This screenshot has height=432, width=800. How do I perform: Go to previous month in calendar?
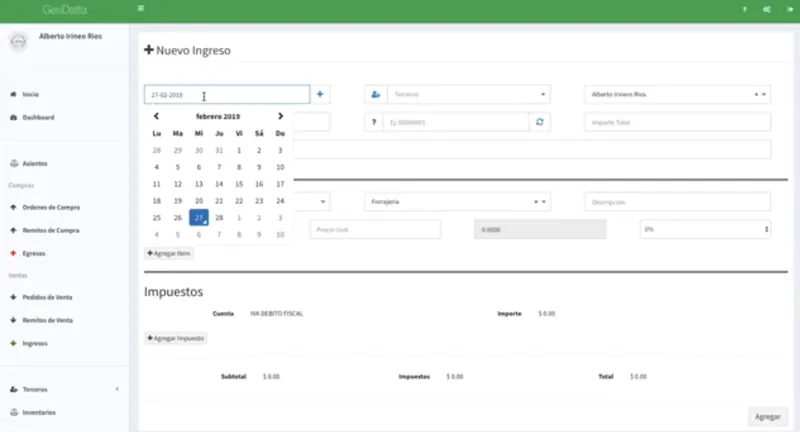157,116
